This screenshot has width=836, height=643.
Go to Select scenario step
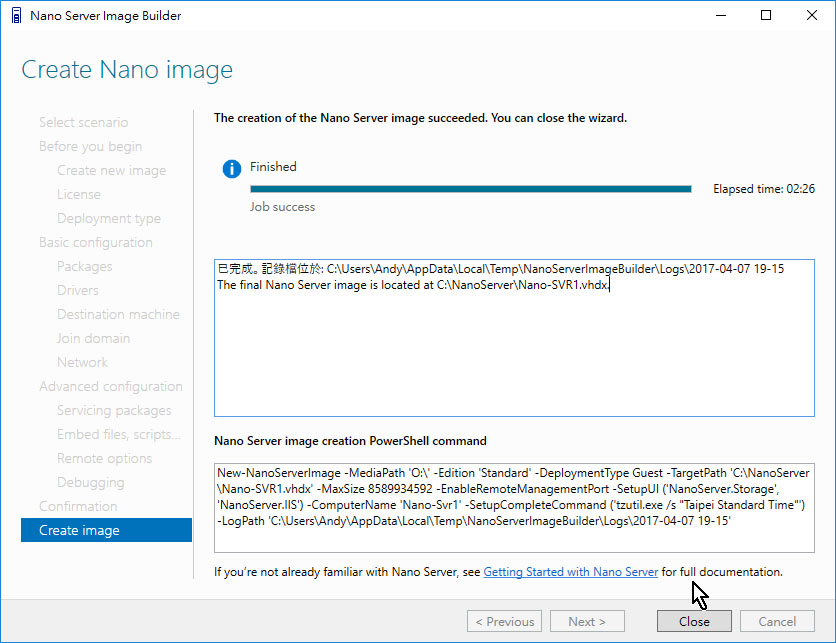tap(83, 122)
